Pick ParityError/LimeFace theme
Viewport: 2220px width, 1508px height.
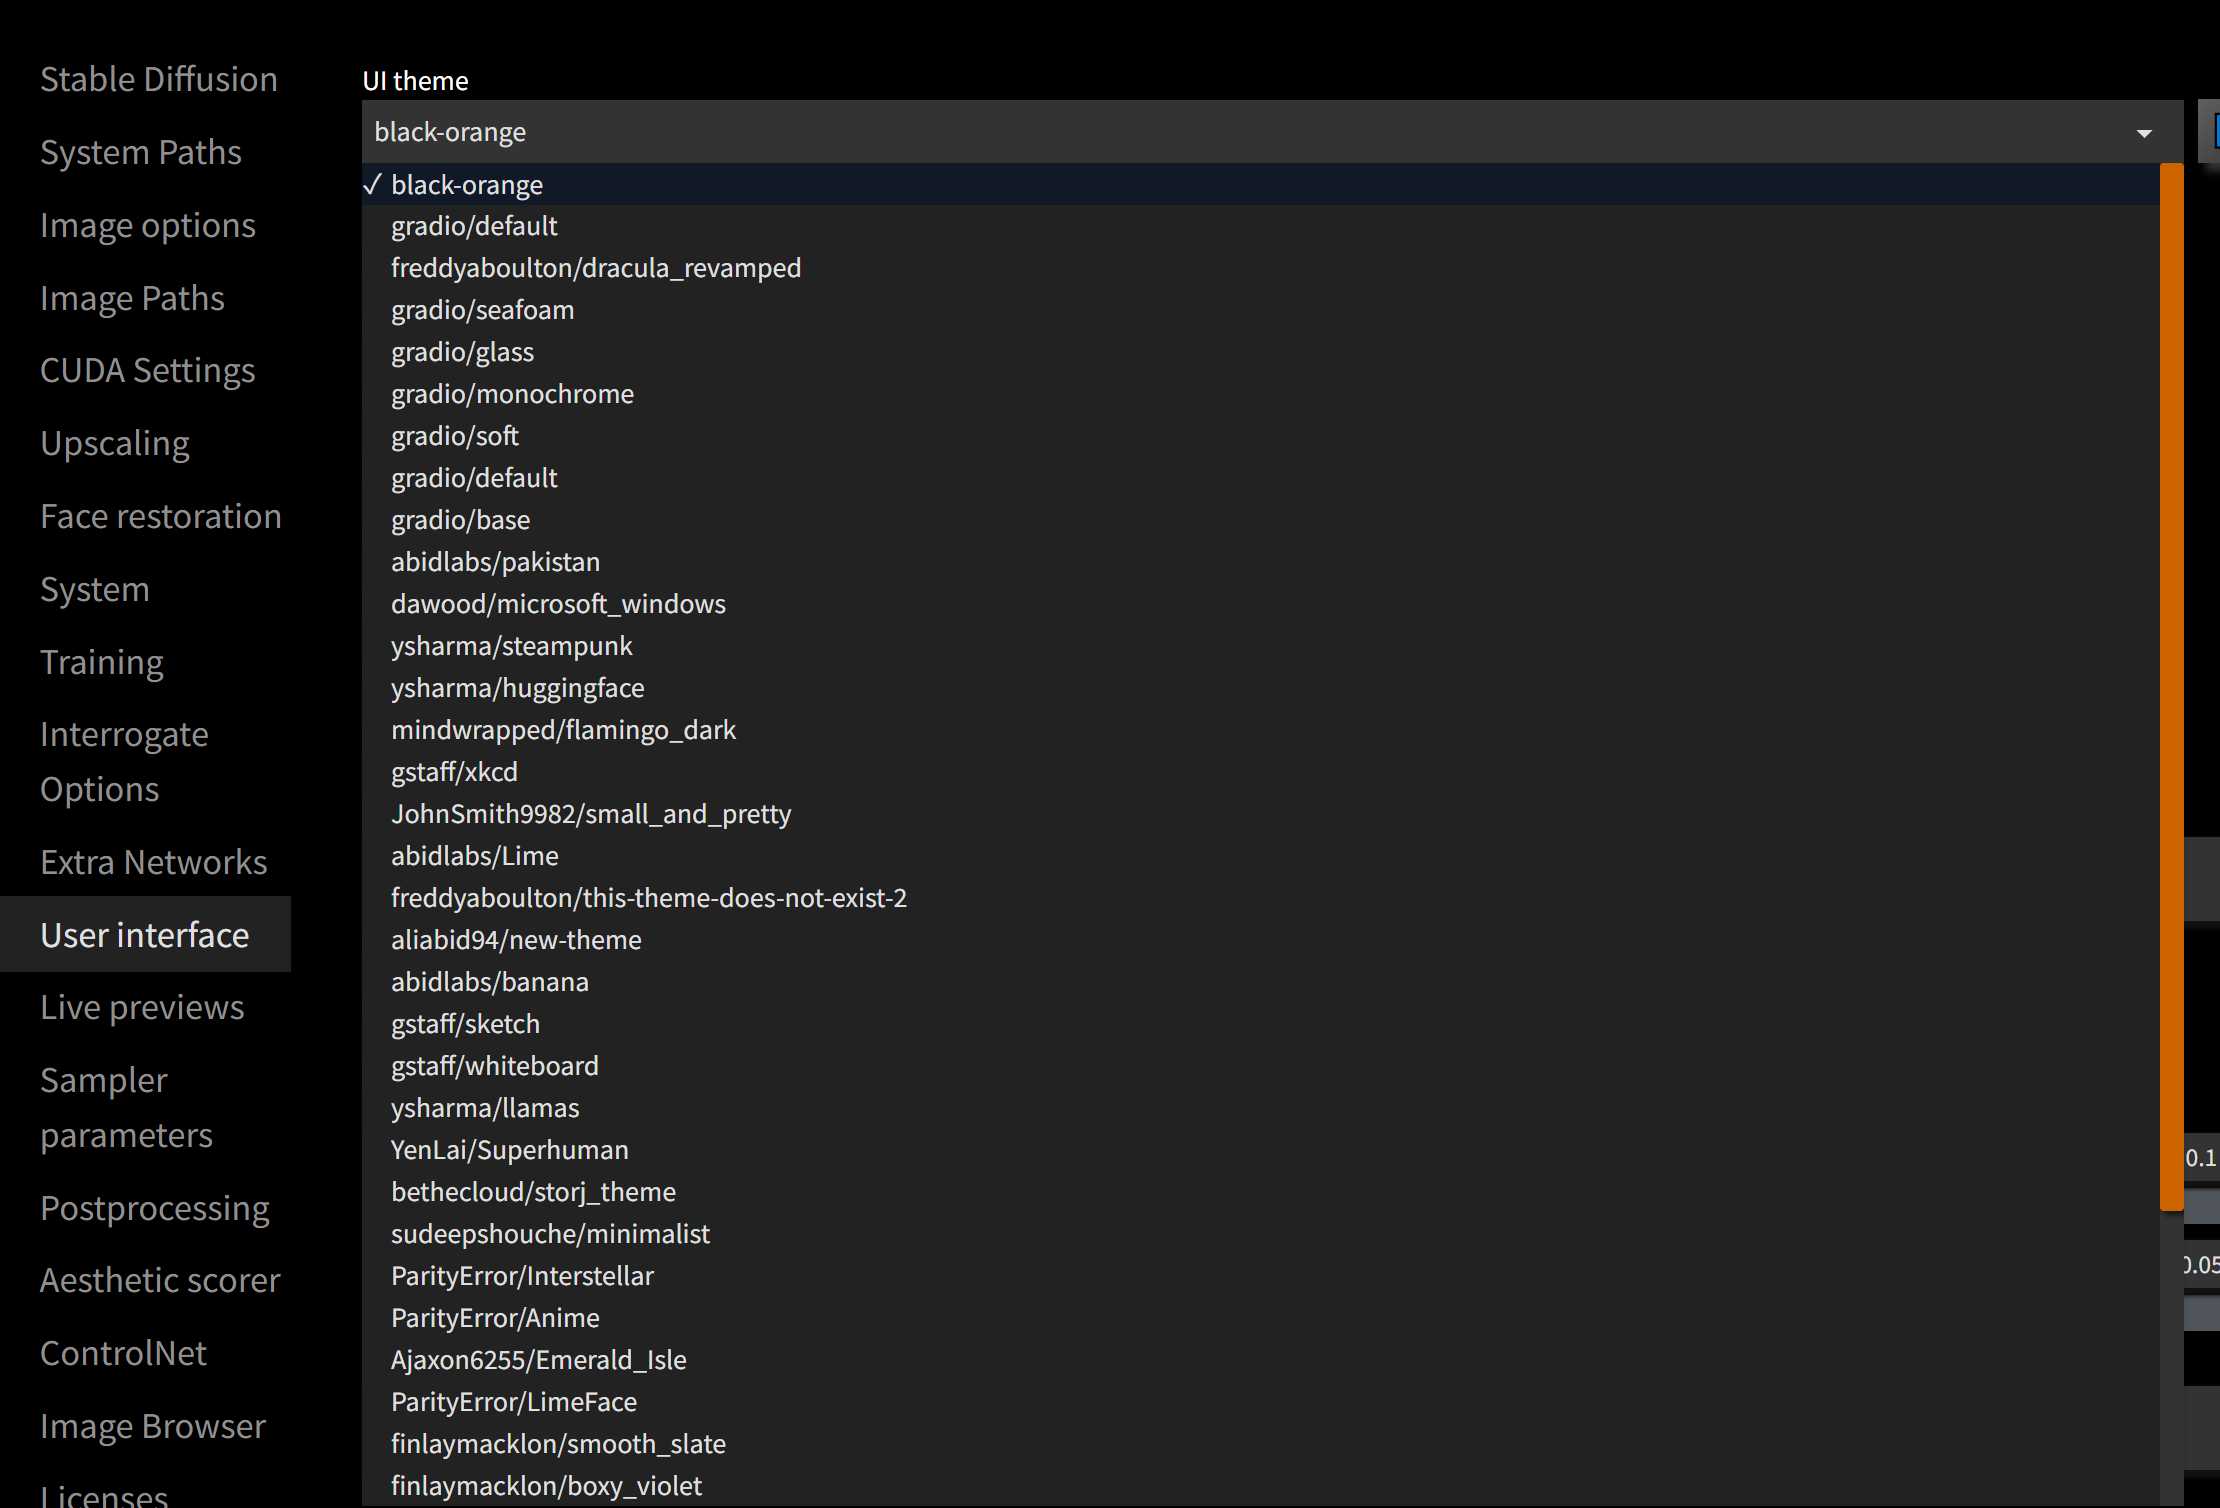(x=1261, y=1403)
